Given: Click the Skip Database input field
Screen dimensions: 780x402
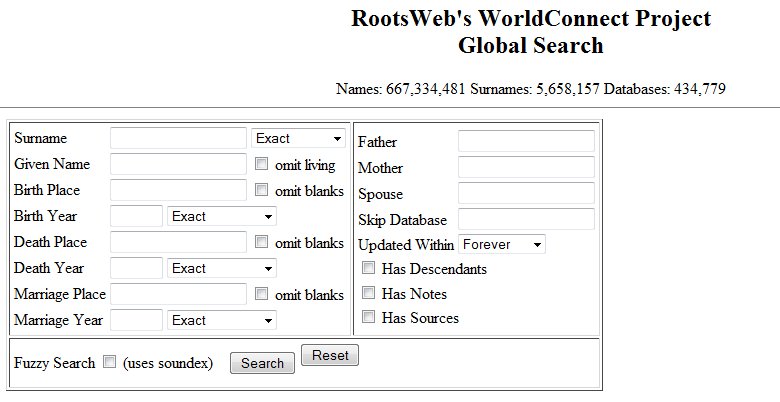Looking at the screenshot, I should (526, 219).
